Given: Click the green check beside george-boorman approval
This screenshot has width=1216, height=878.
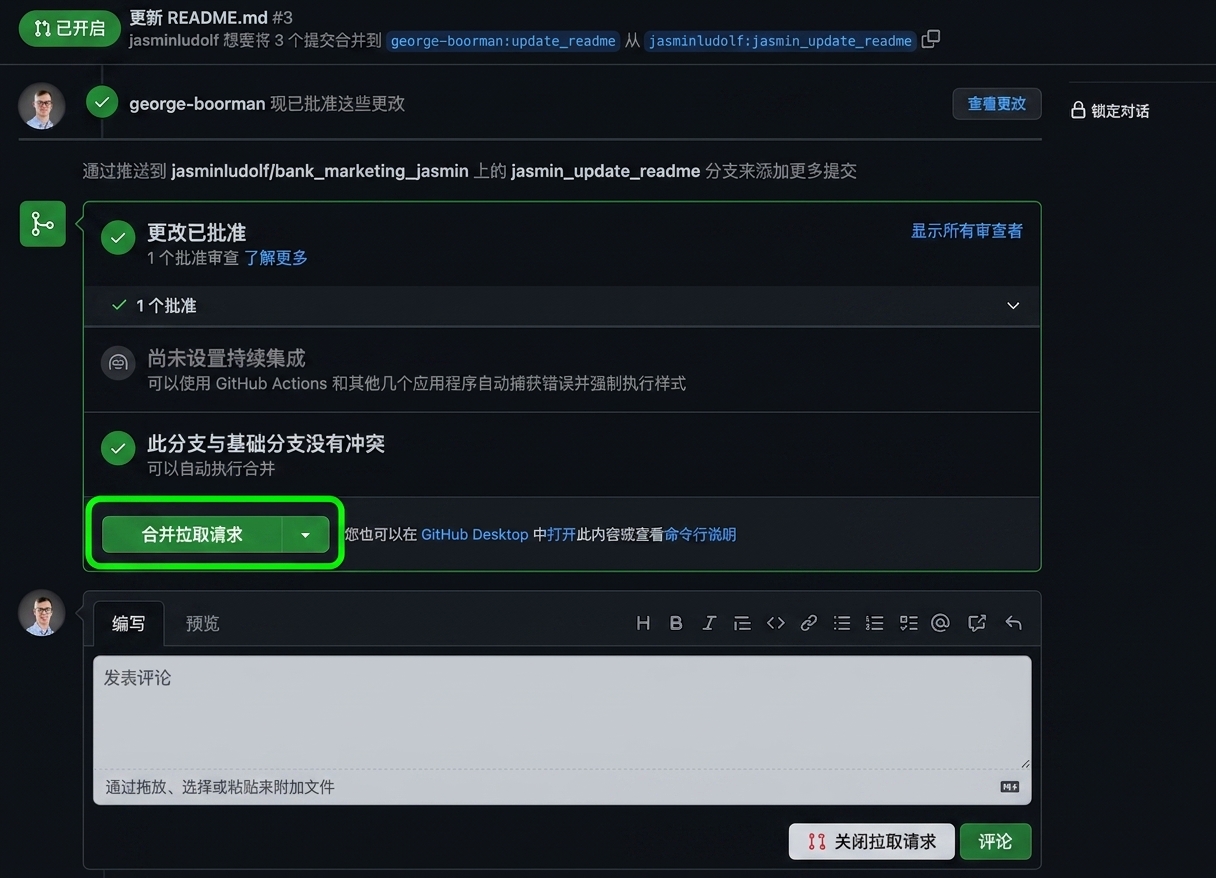Looking at the screenshot, I should pyautogui.click(x=102, y=102).
